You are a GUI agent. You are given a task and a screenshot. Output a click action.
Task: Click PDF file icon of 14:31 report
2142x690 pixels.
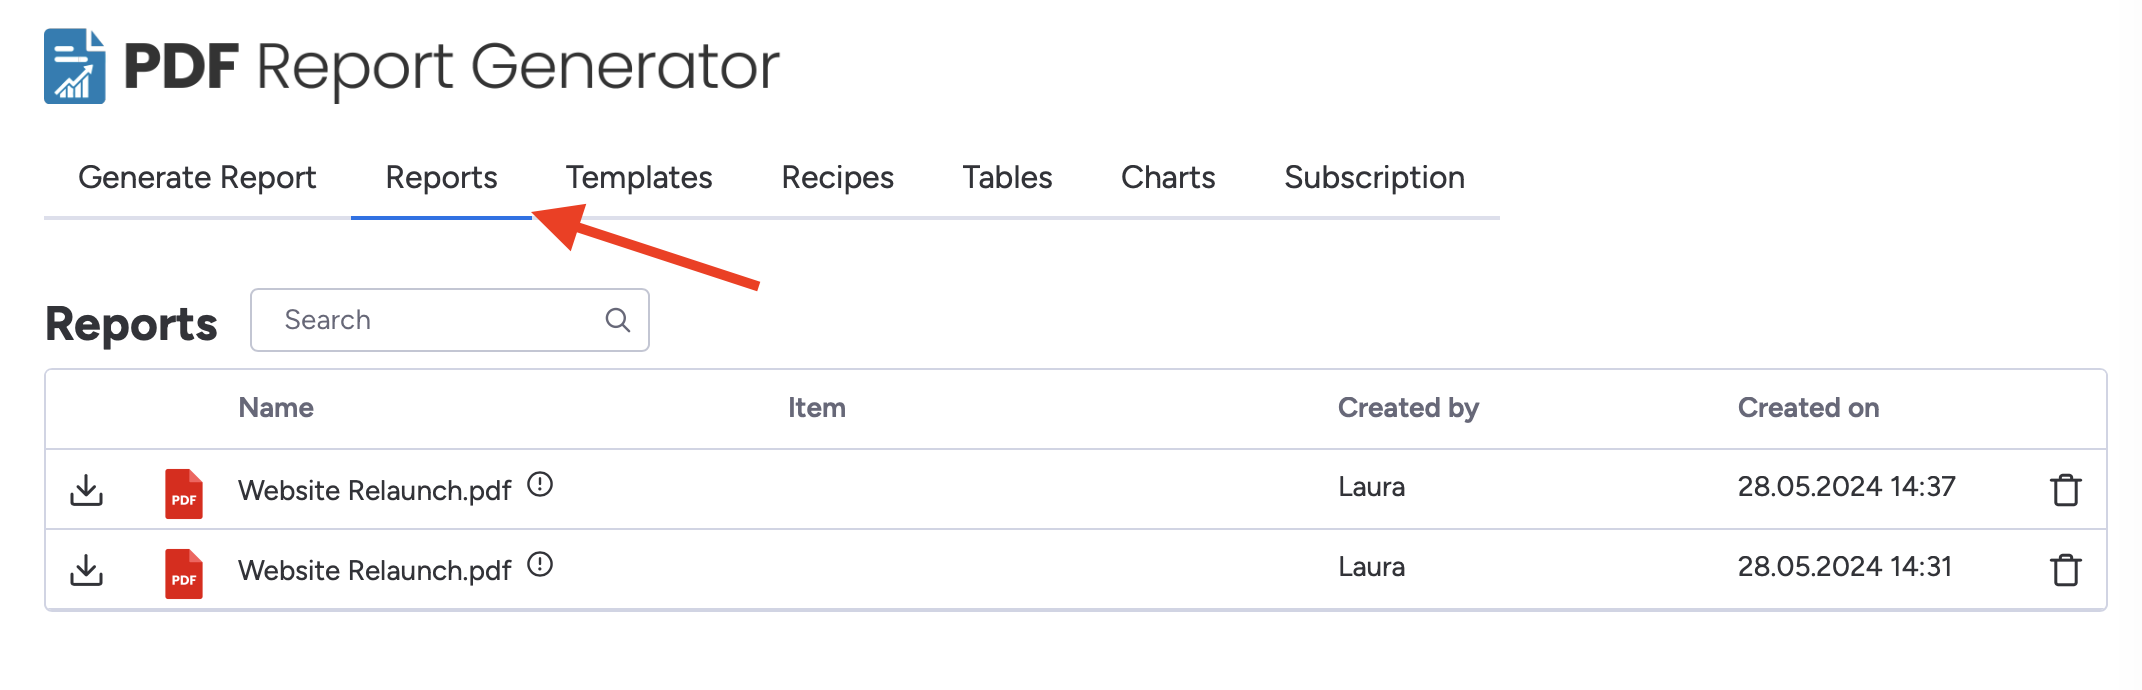pyautogui.click(x=184, y=574)
